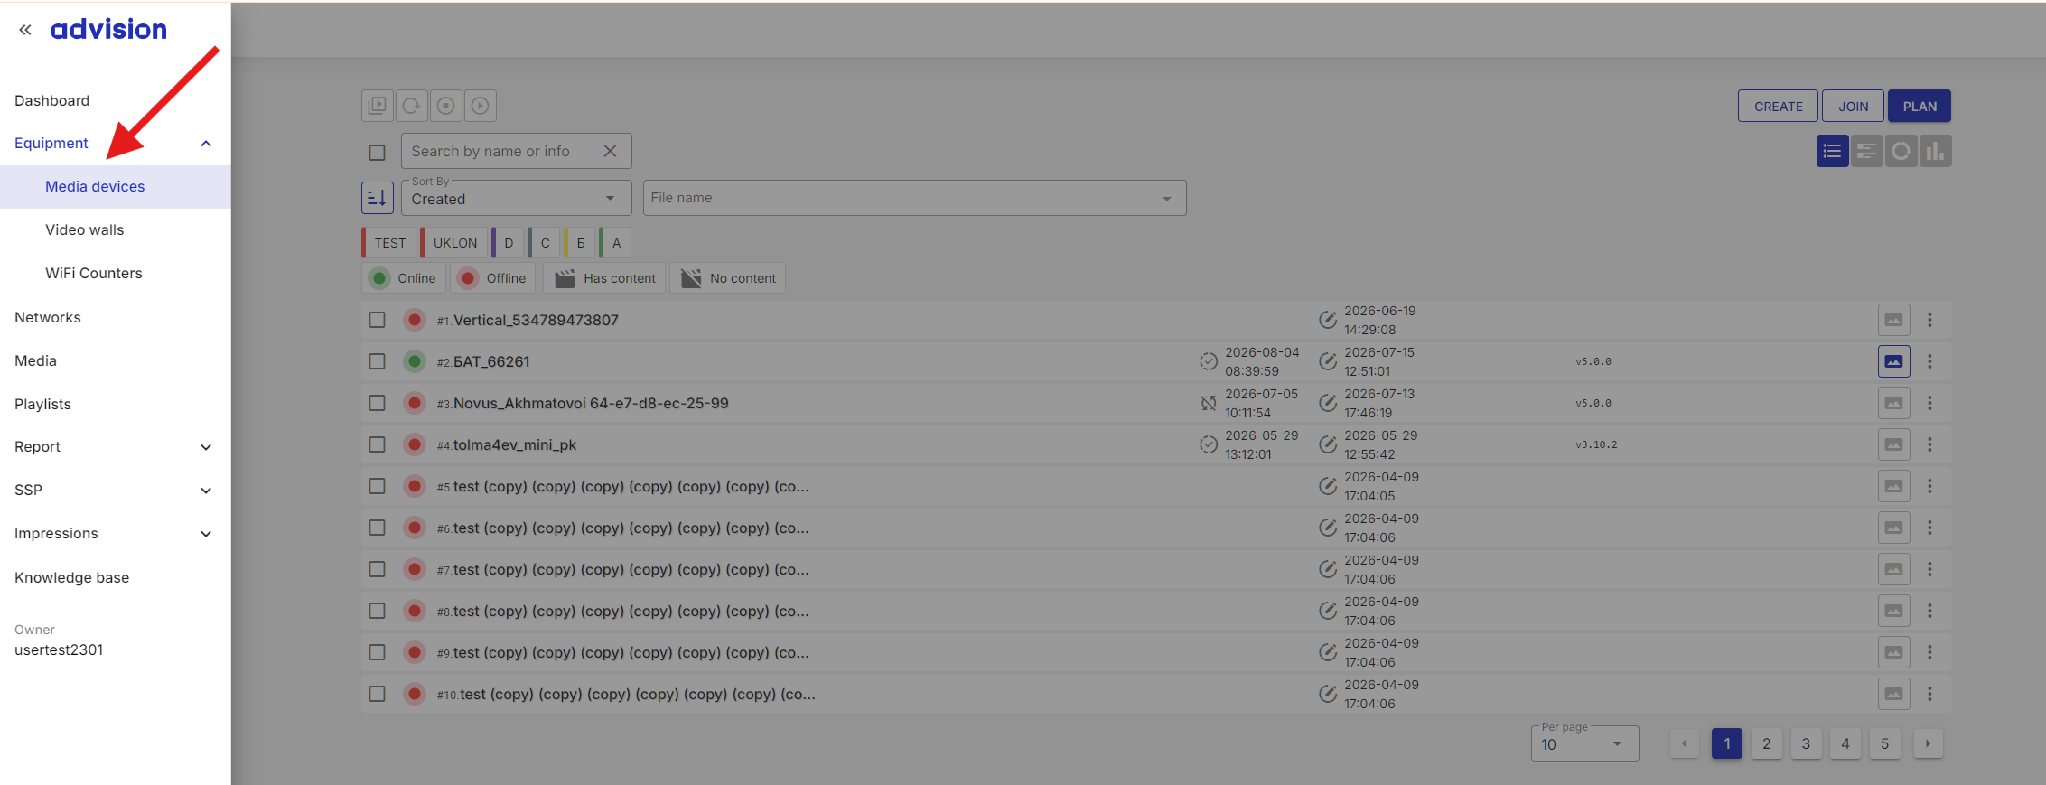The image size is (2046, 785).
Task: Check the box for row #10
Action: [x=377, y=694]
